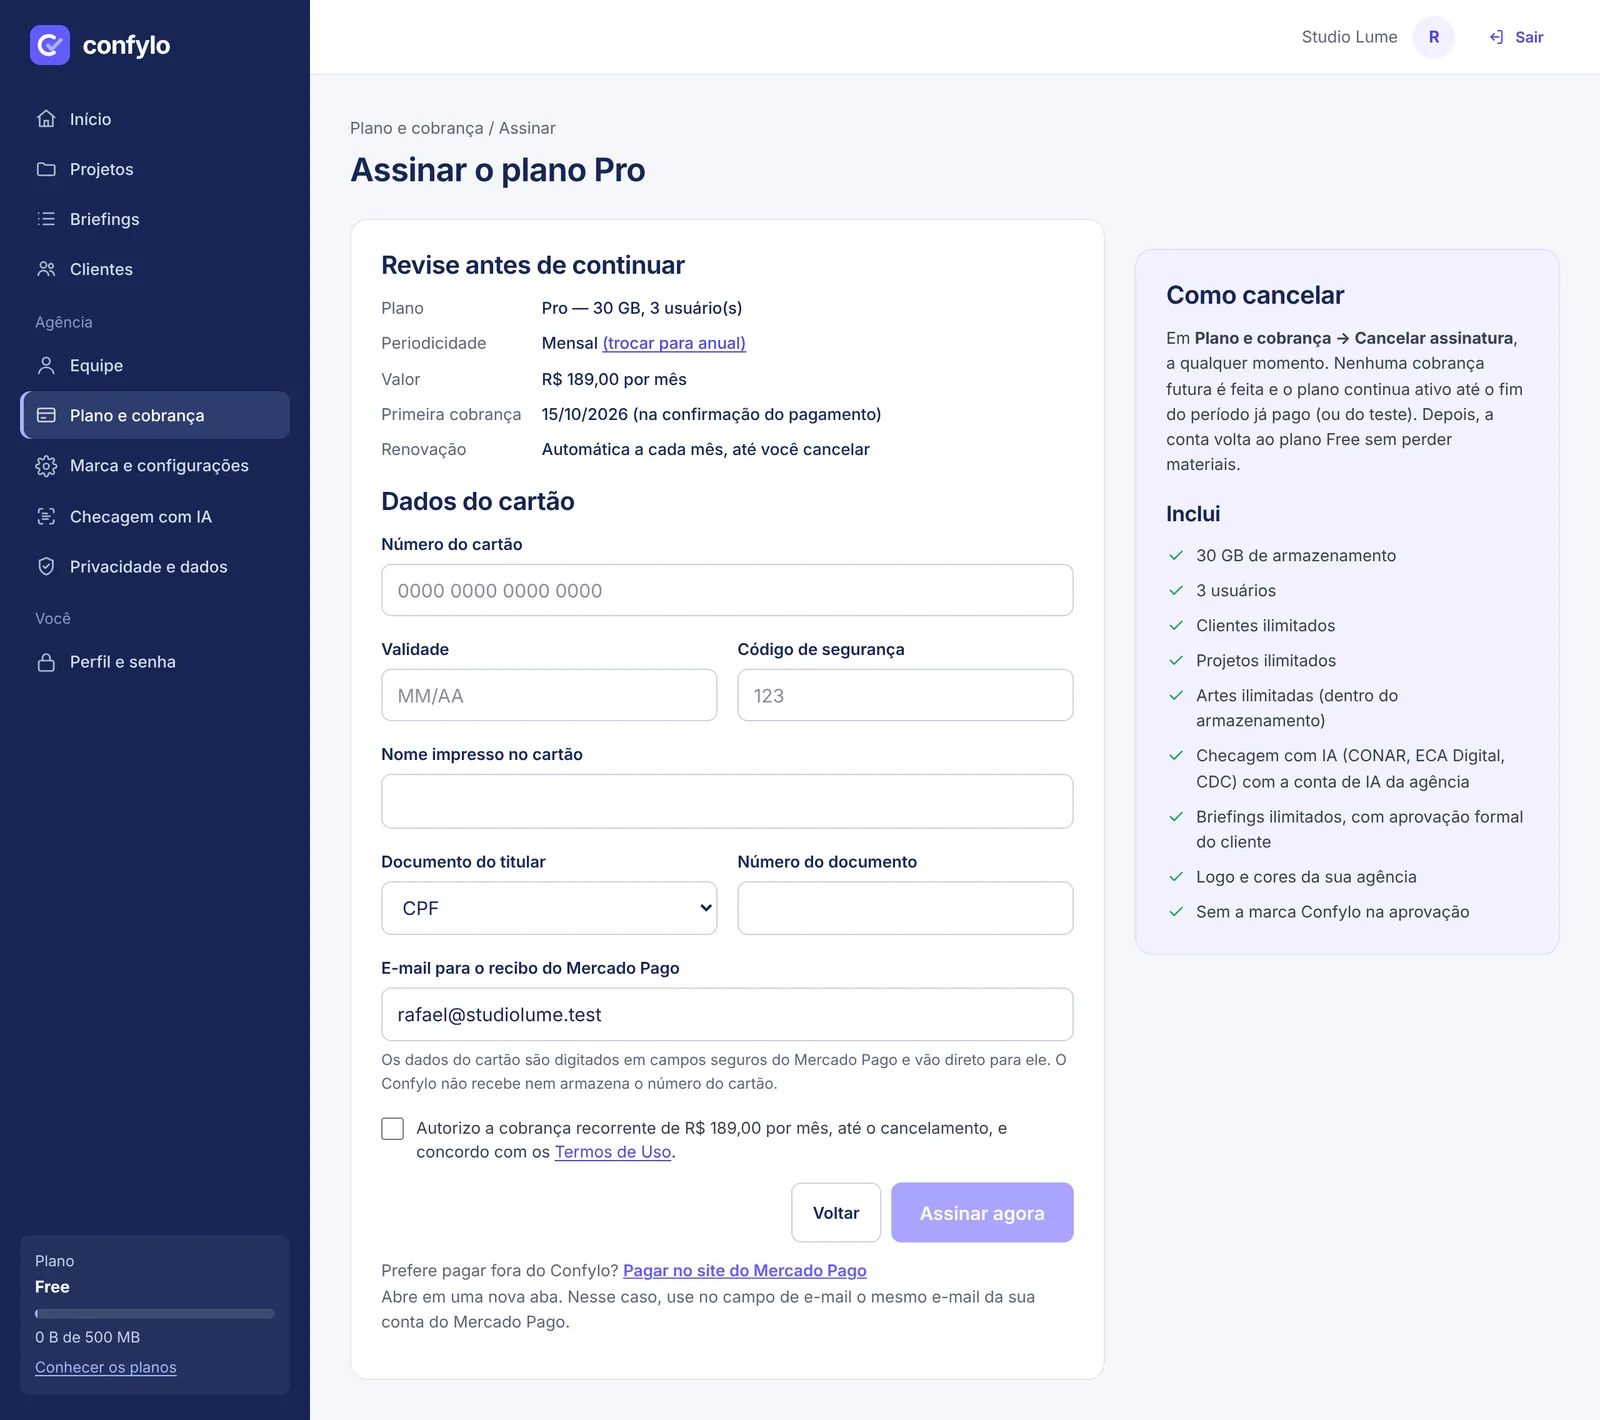Click the 'R$ 189,00 por mês' value

tap(614, 379)
